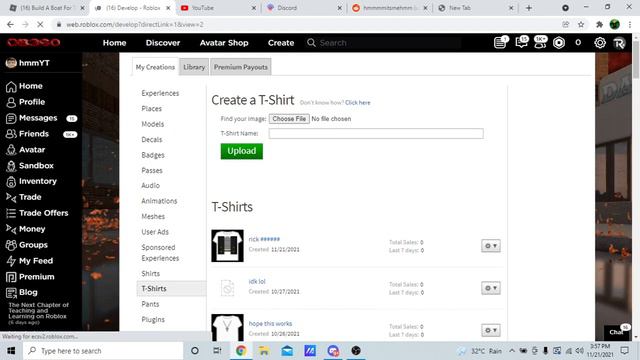Viewport: 640px width, 360px height.
Task: Open gear dropdown for rick t-shirt
Action: [491, 246]
